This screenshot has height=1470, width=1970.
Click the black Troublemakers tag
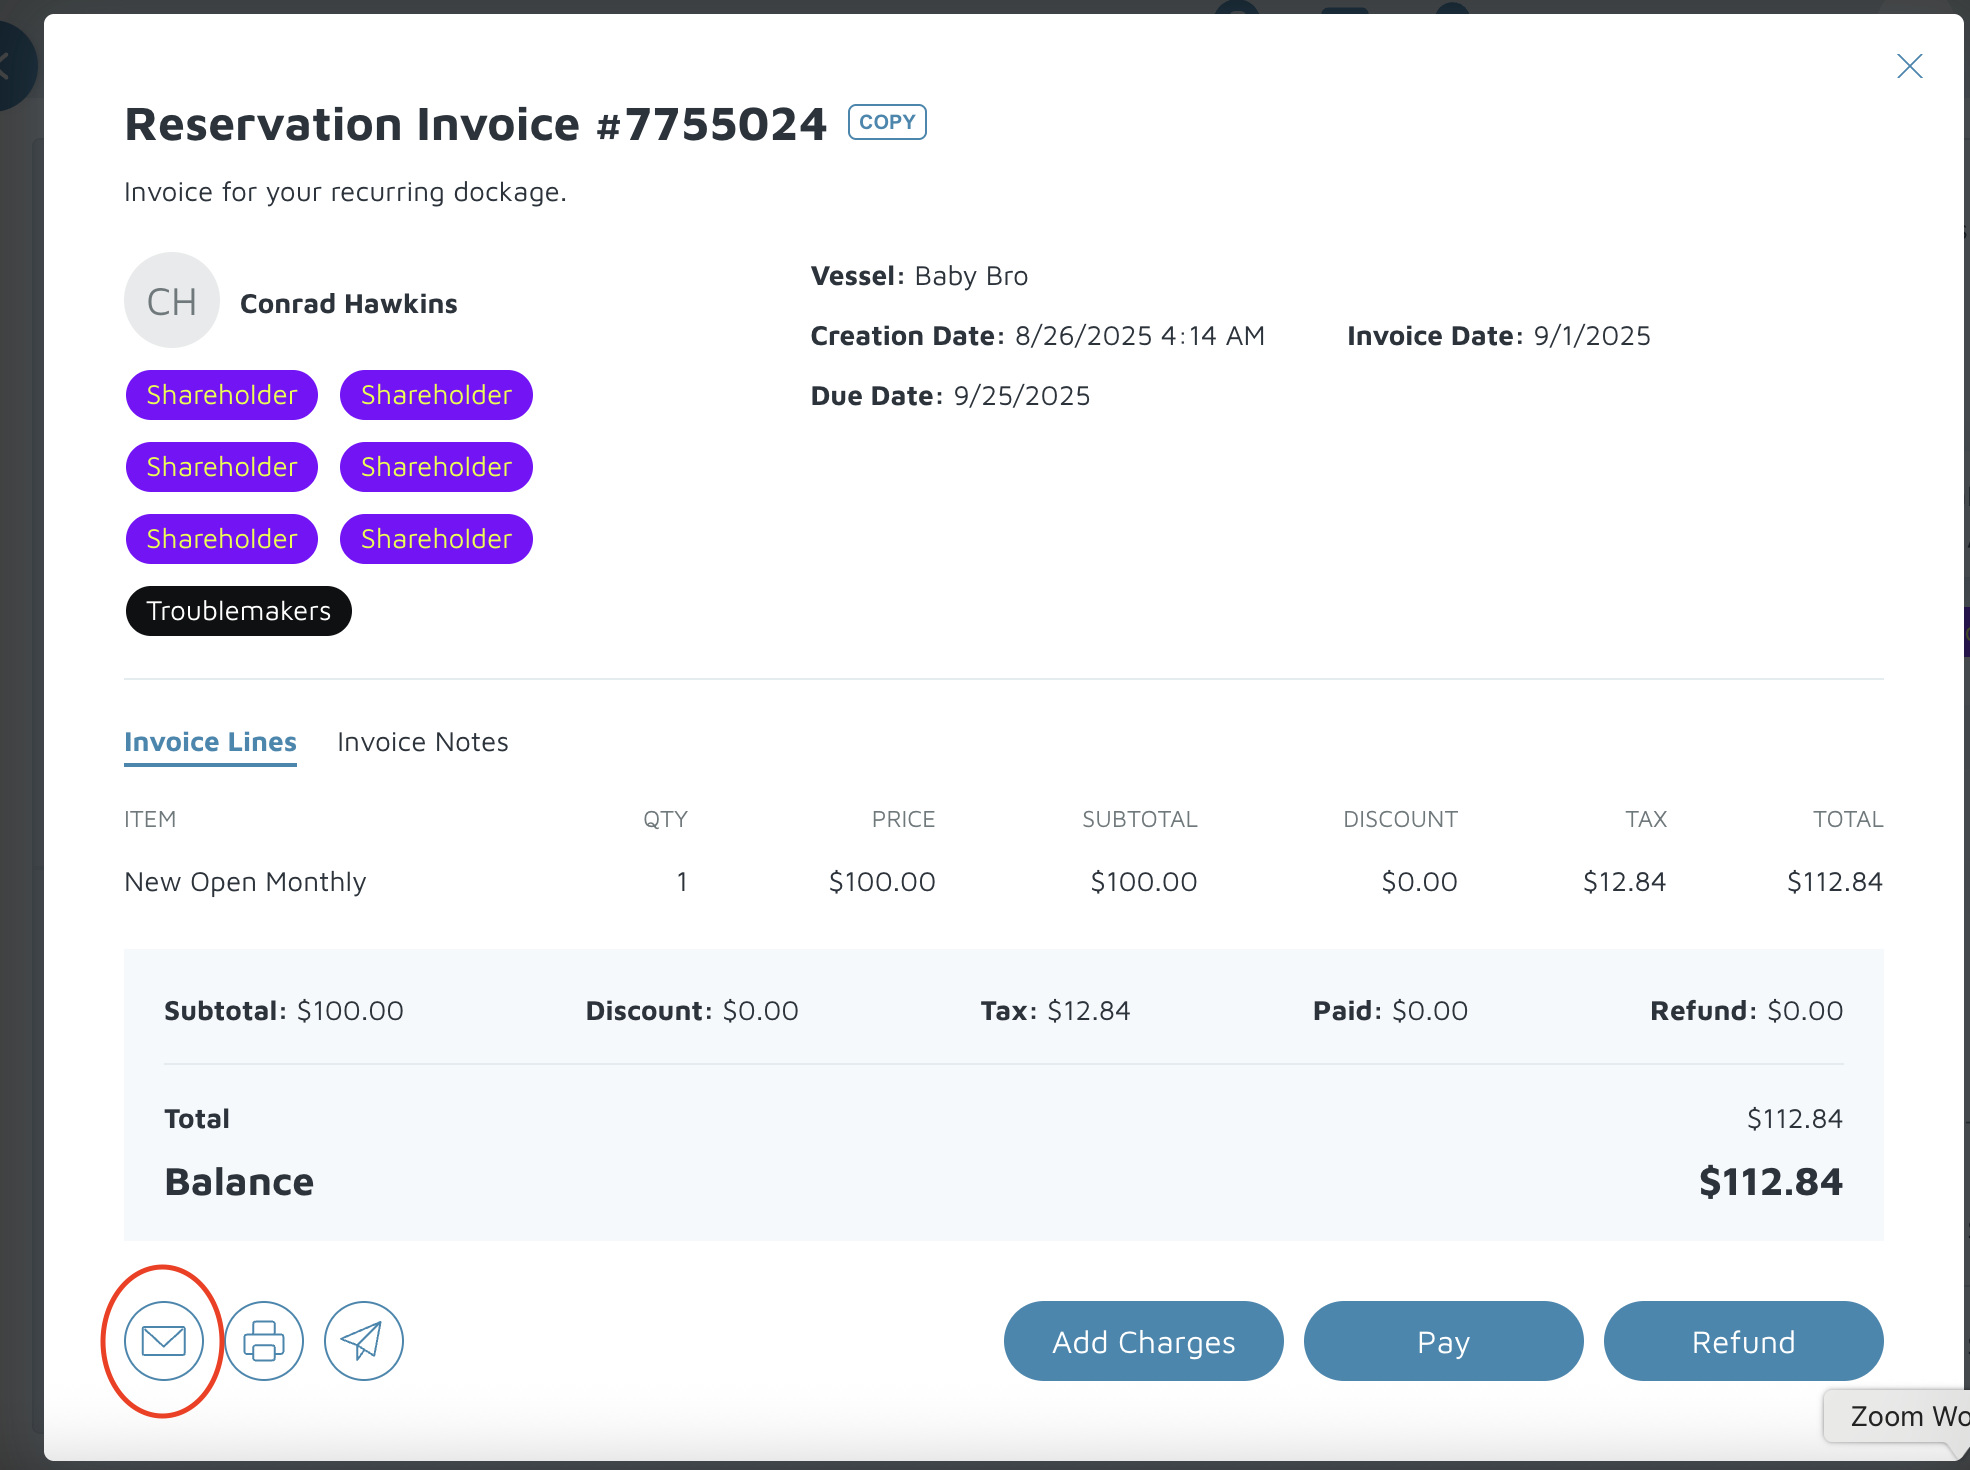click(x=238, y=611)
